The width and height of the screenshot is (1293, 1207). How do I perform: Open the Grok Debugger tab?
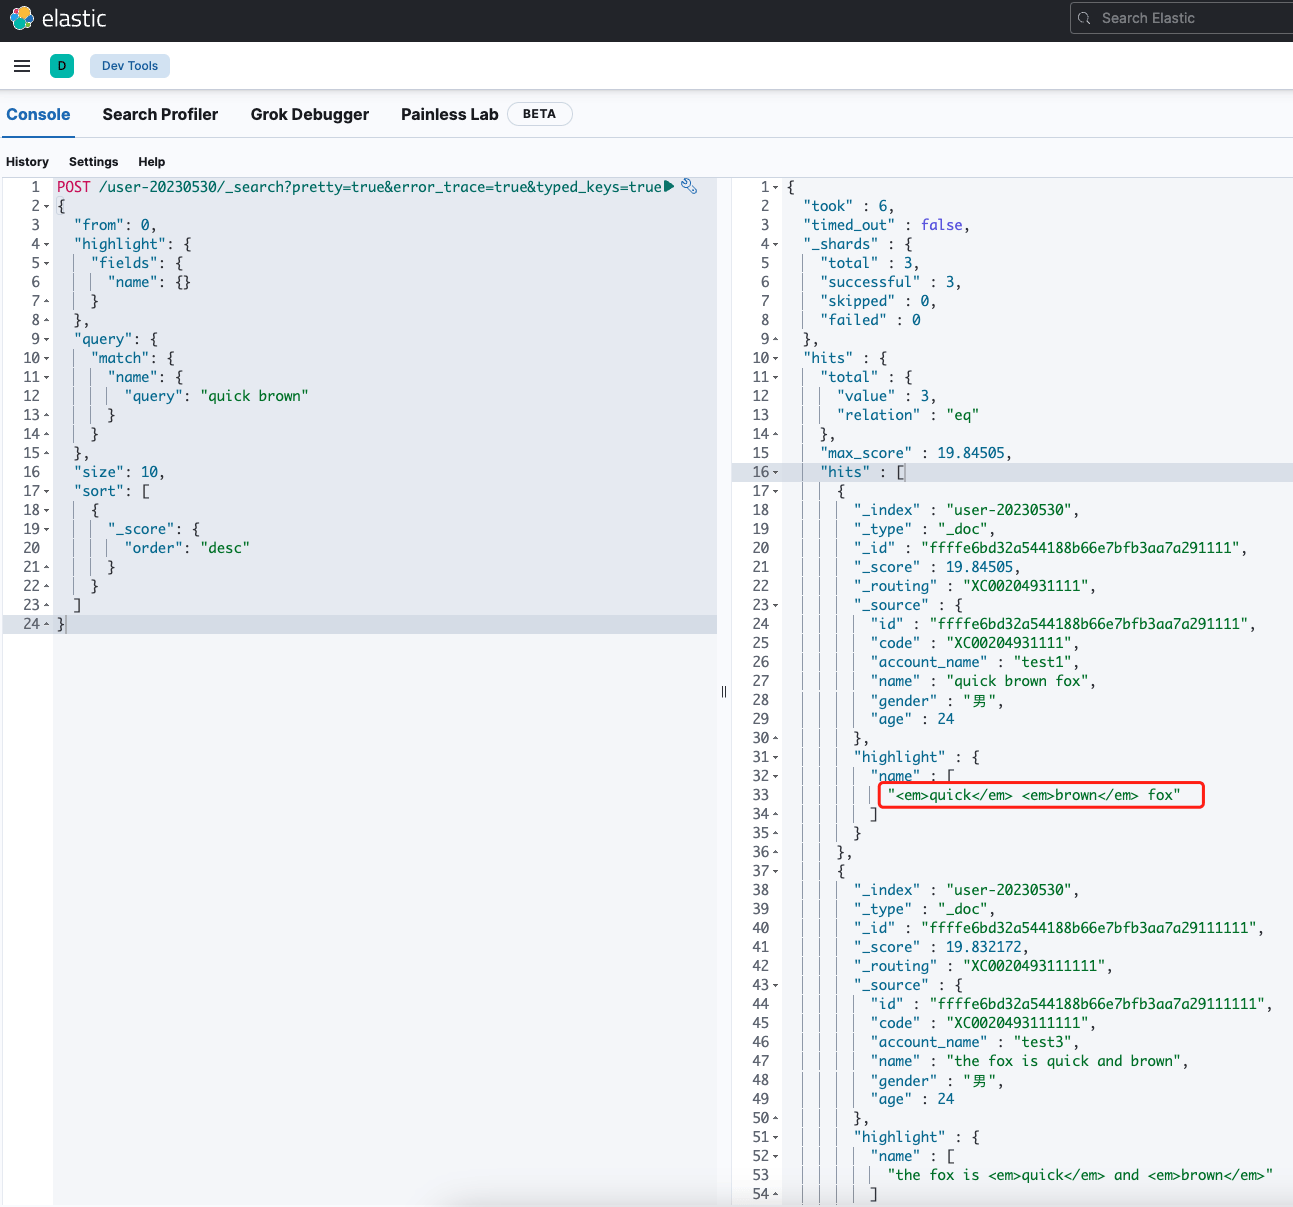[x=309, y=114]
